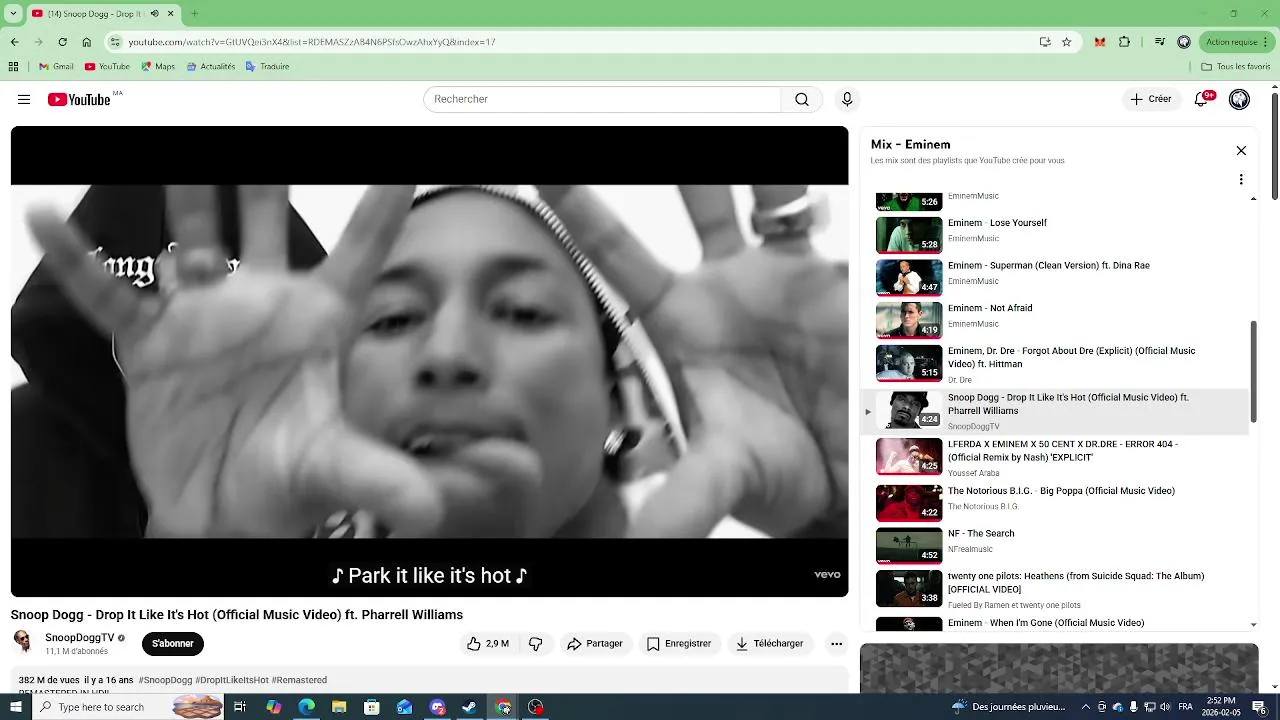This screenshot has width=1280, height=720.
Task: Reload the current page
Action: pos(62,42)
